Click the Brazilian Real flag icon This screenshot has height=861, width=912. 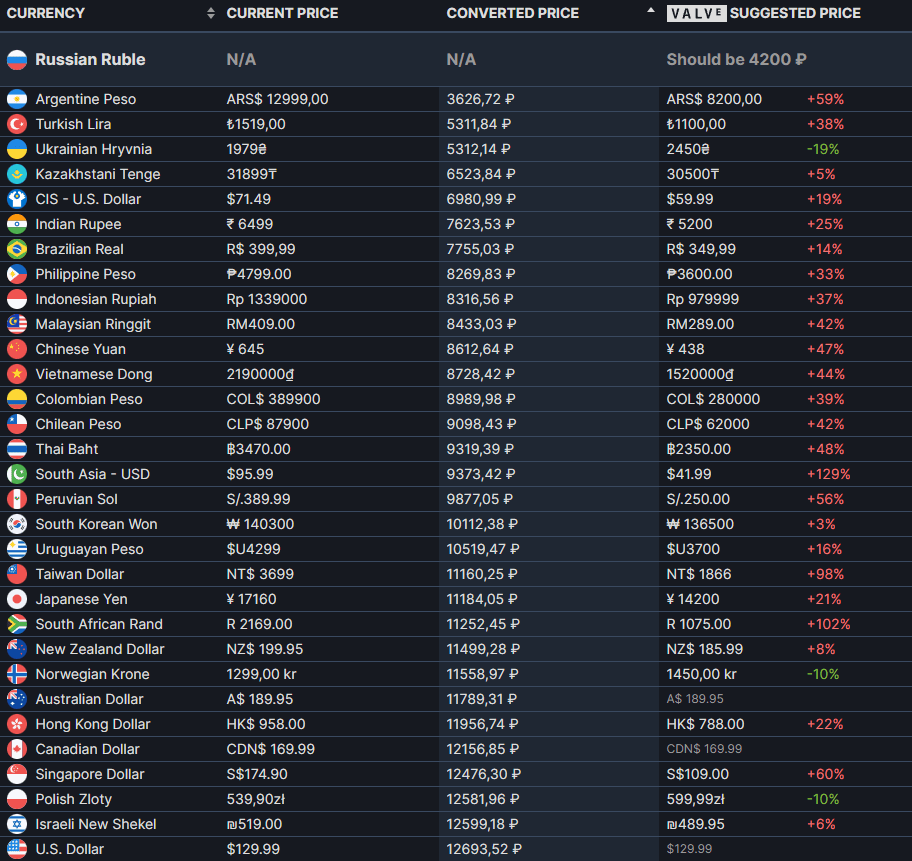click(16, 249)
